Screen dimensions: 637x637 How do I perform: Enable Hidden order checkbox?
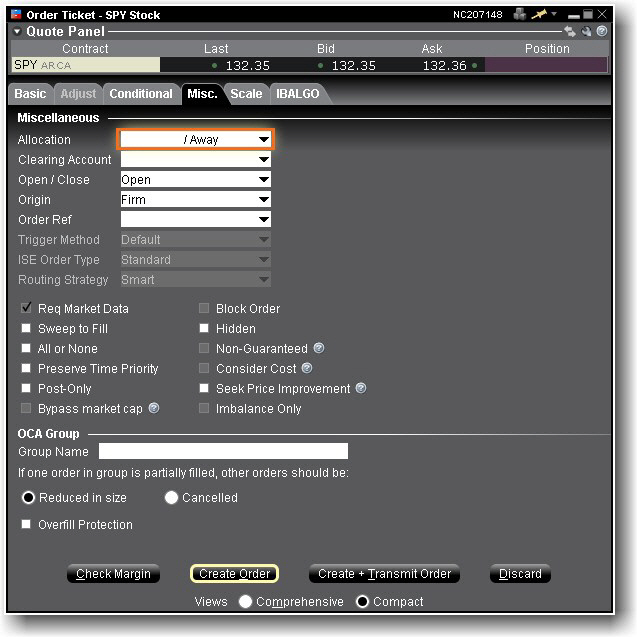(204, 328)
